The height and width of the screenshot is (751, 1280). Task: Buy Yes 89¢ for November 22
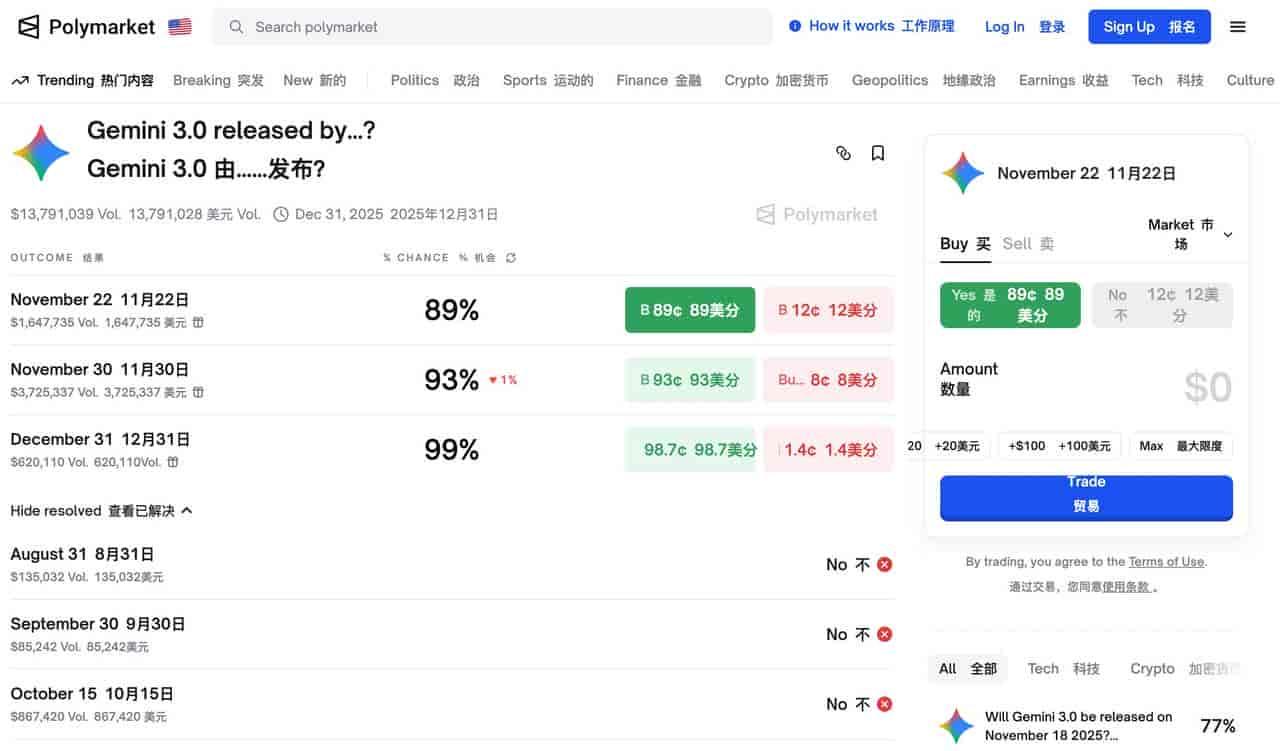pos(690,310)
